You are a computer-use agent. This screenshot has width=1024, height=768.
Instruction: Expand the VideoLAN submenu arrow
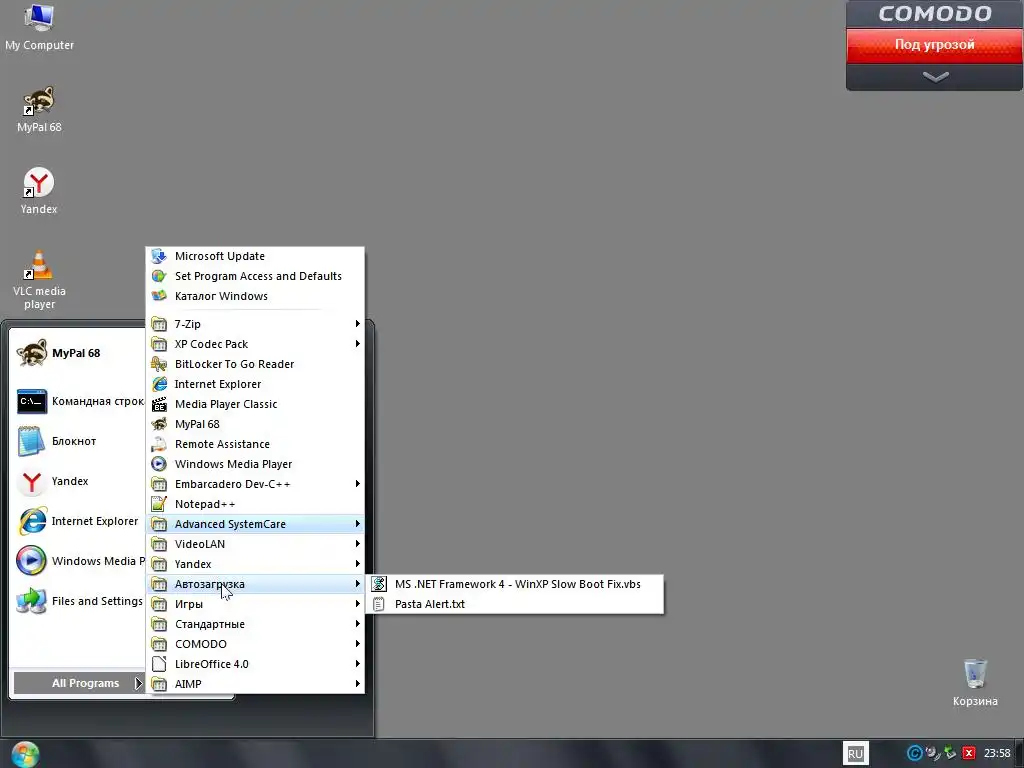(357, 544)
